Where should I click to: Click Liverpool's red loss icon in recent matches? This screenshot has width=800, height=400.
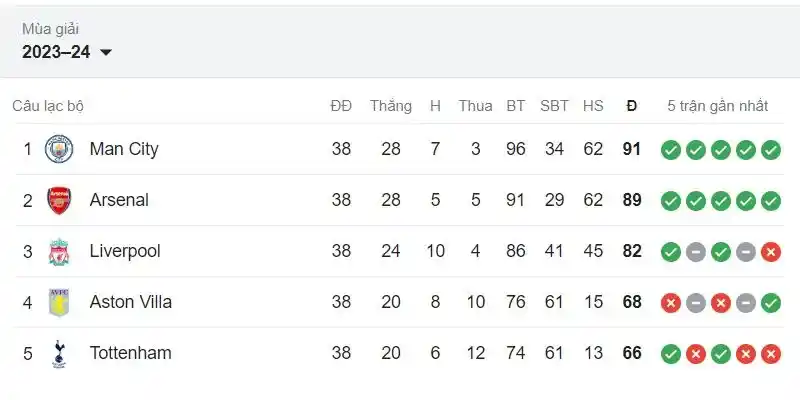[x=771, y=252]
